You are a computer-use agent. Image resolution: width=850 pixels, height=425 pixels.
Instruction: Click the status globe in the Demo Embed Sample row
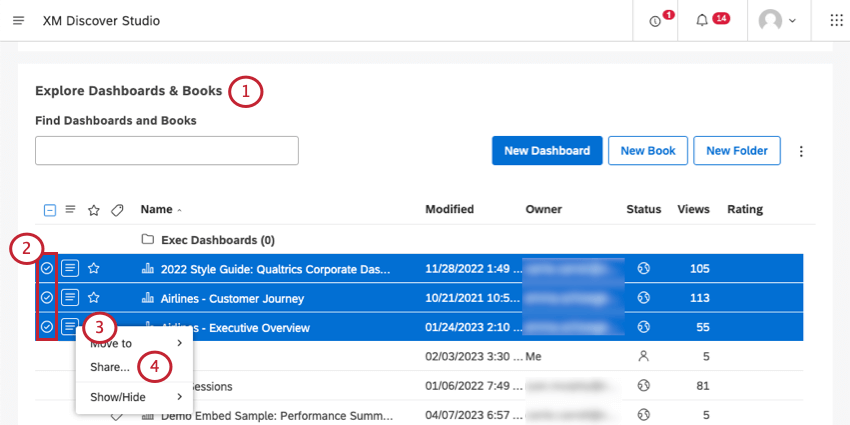tap(643, 415)
